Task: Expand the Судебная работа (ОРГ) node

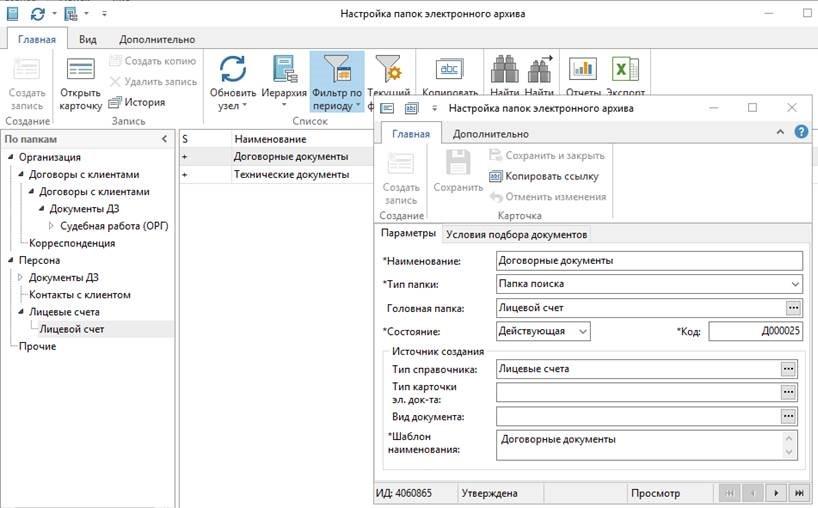Action: click(x=52, y=226)
